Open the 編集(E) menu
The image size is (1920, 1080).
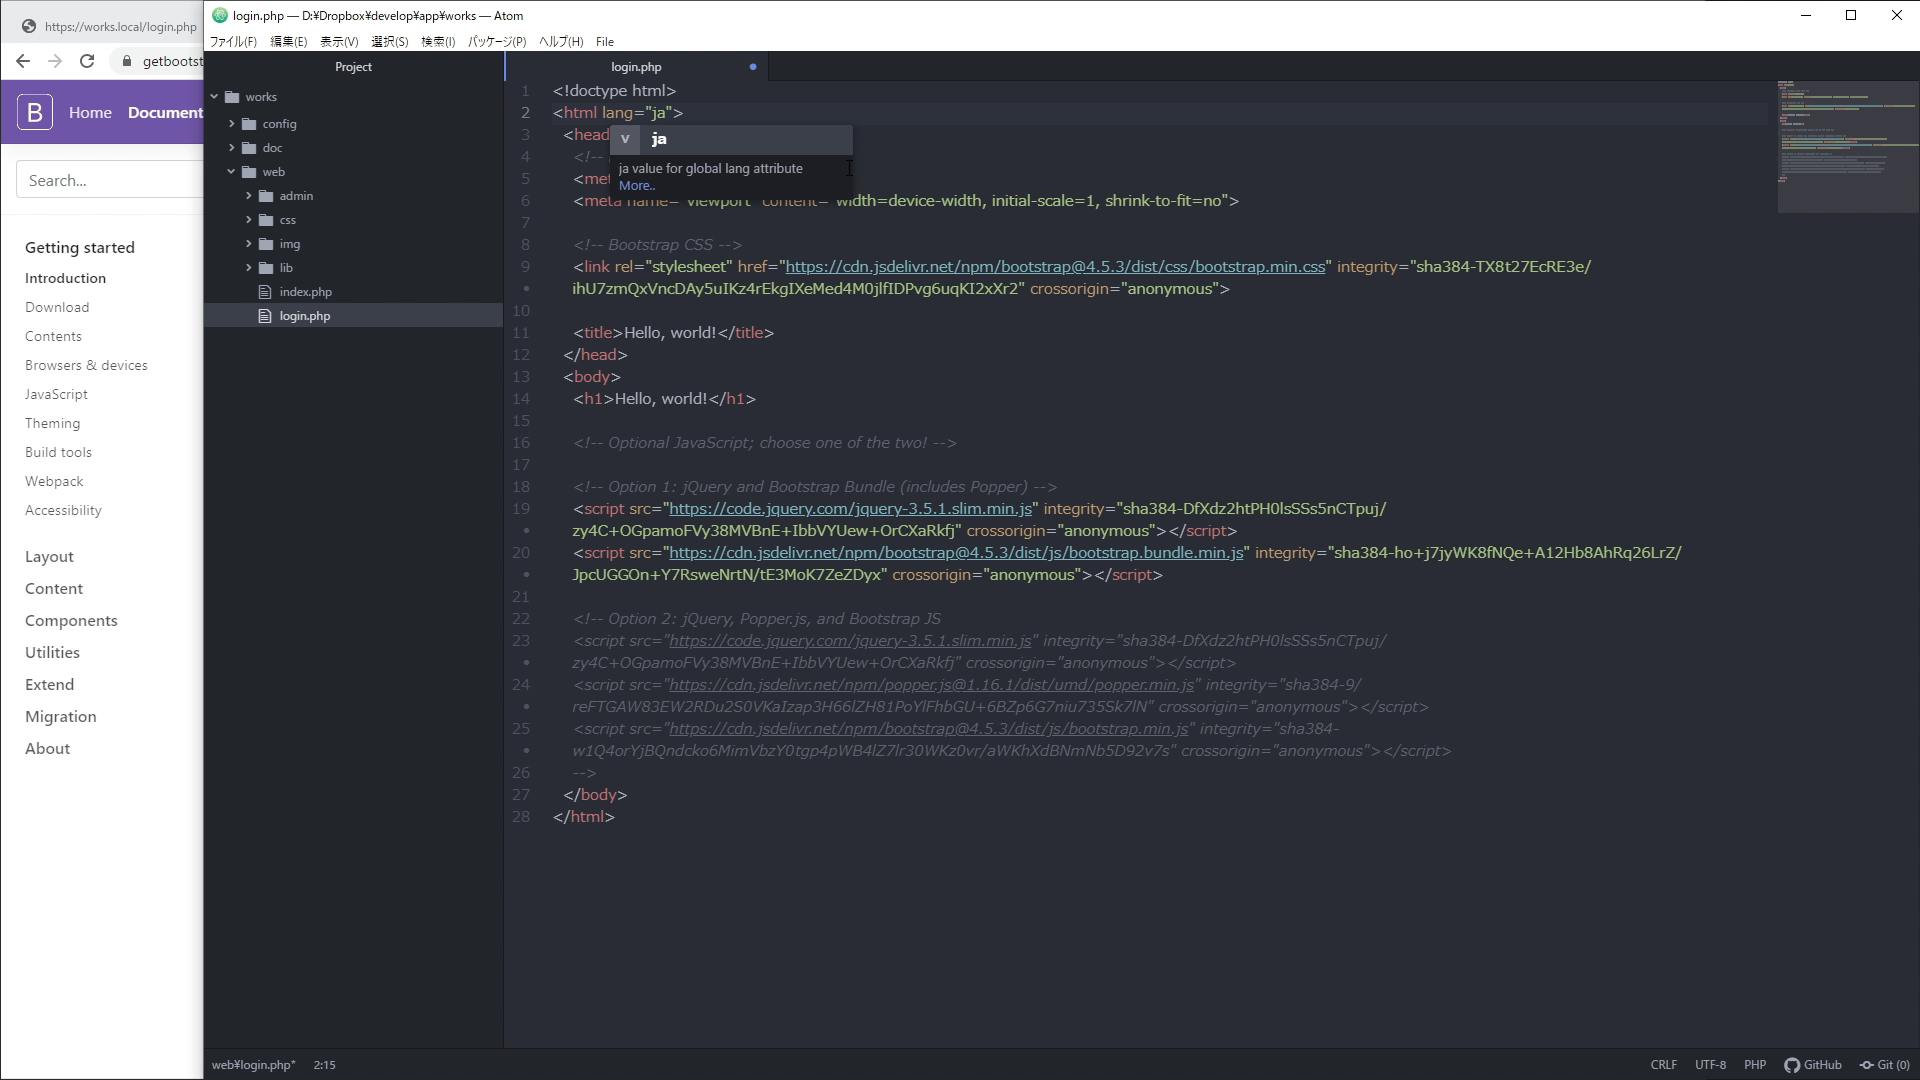(289, 42)
